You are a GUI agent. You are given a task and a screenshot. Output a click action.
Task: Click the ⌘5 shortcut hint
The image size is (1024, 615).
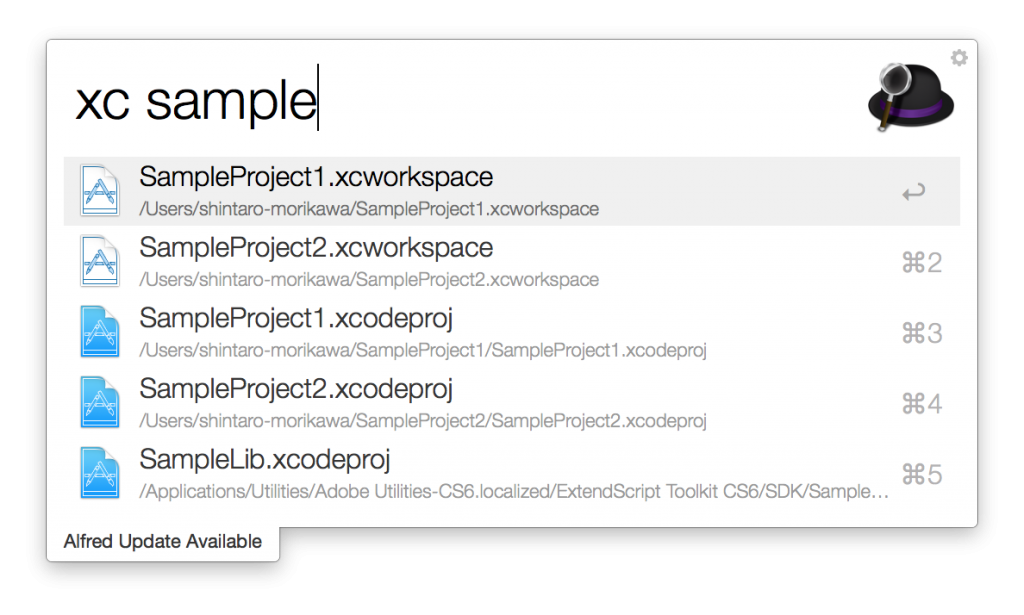coord(921,474)
